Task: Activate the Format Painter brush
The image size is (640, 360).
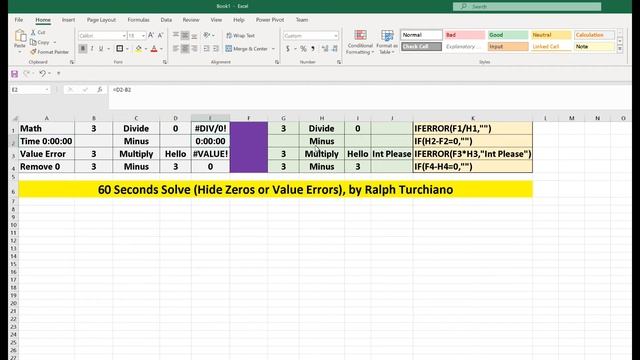Action: tap(33, 52)
